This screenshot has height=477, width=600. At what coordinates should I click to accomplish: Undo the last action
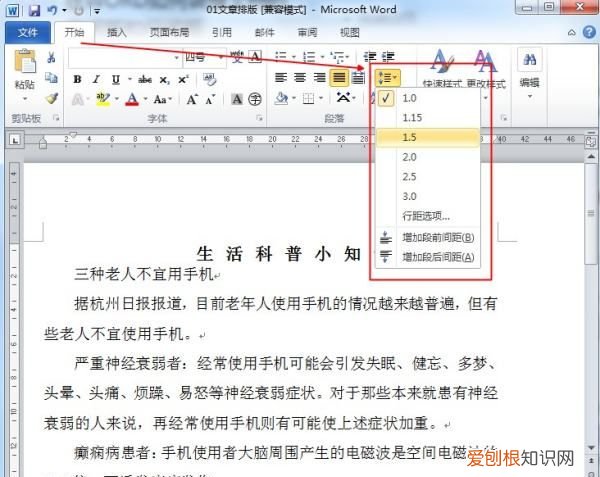52,10
